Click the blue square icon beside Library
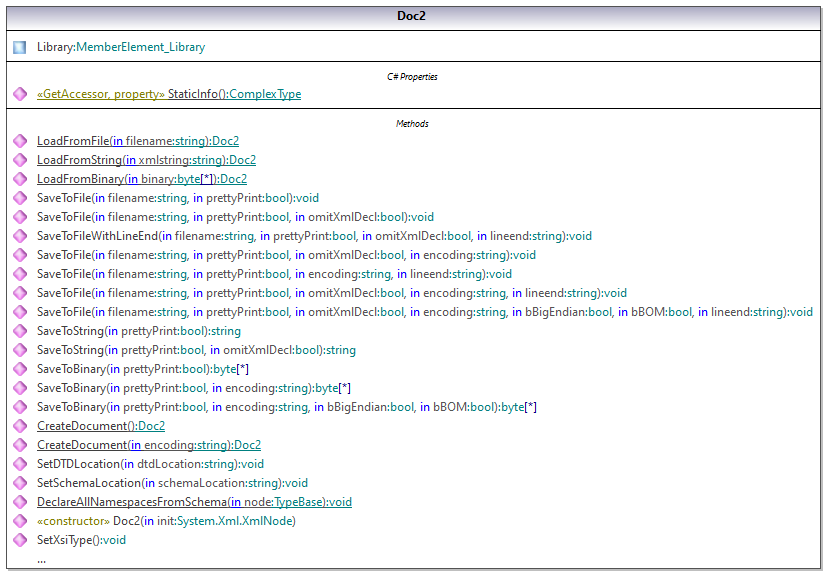 (20, 47)
